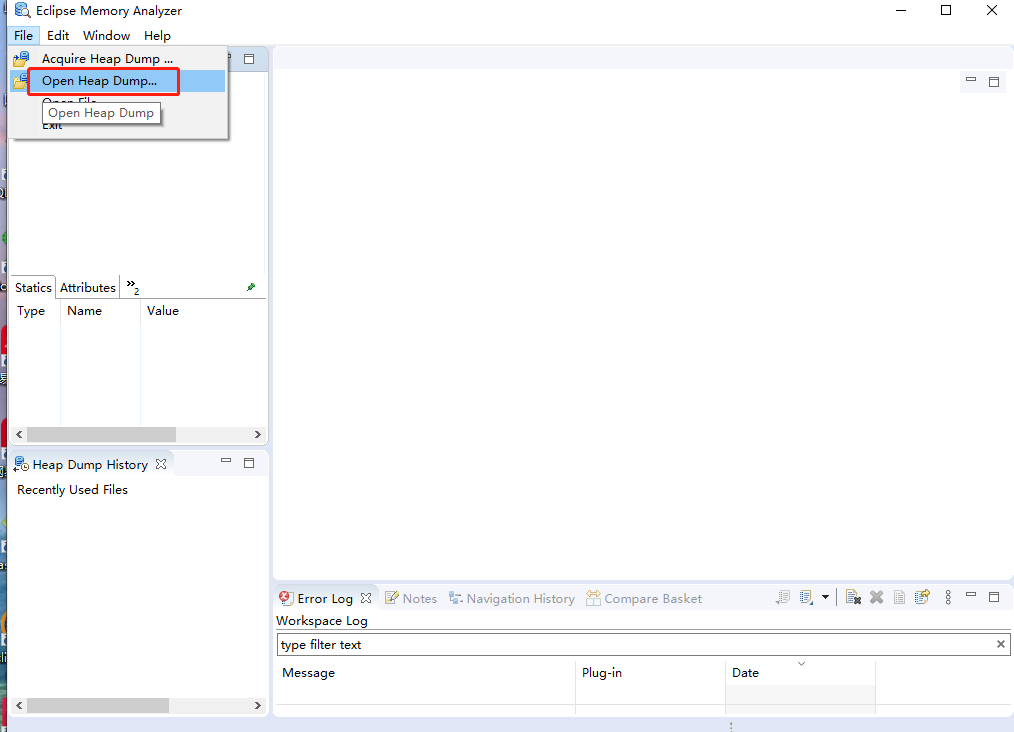Click inspector scrollbar right arrow
The width and height of the screenshot is (1014, 732).
pos(257,435)
